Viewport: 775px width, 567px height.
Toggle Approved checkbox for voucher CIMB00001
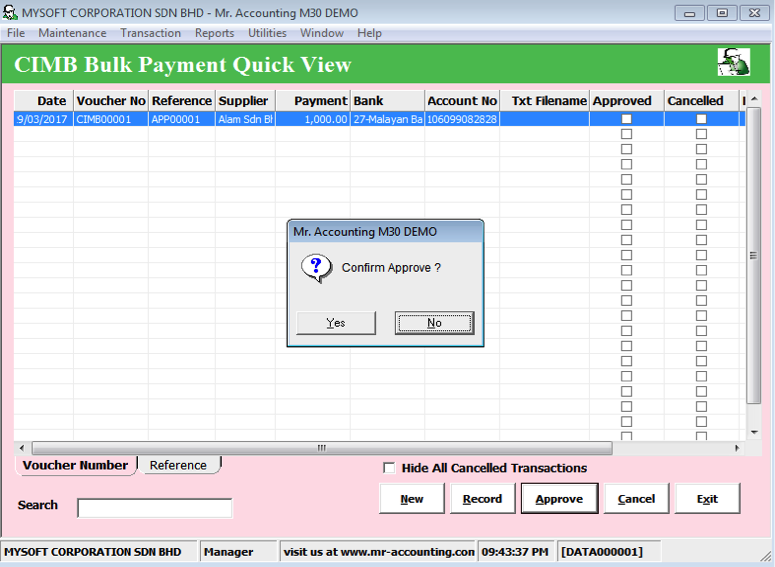coord(626,119)
